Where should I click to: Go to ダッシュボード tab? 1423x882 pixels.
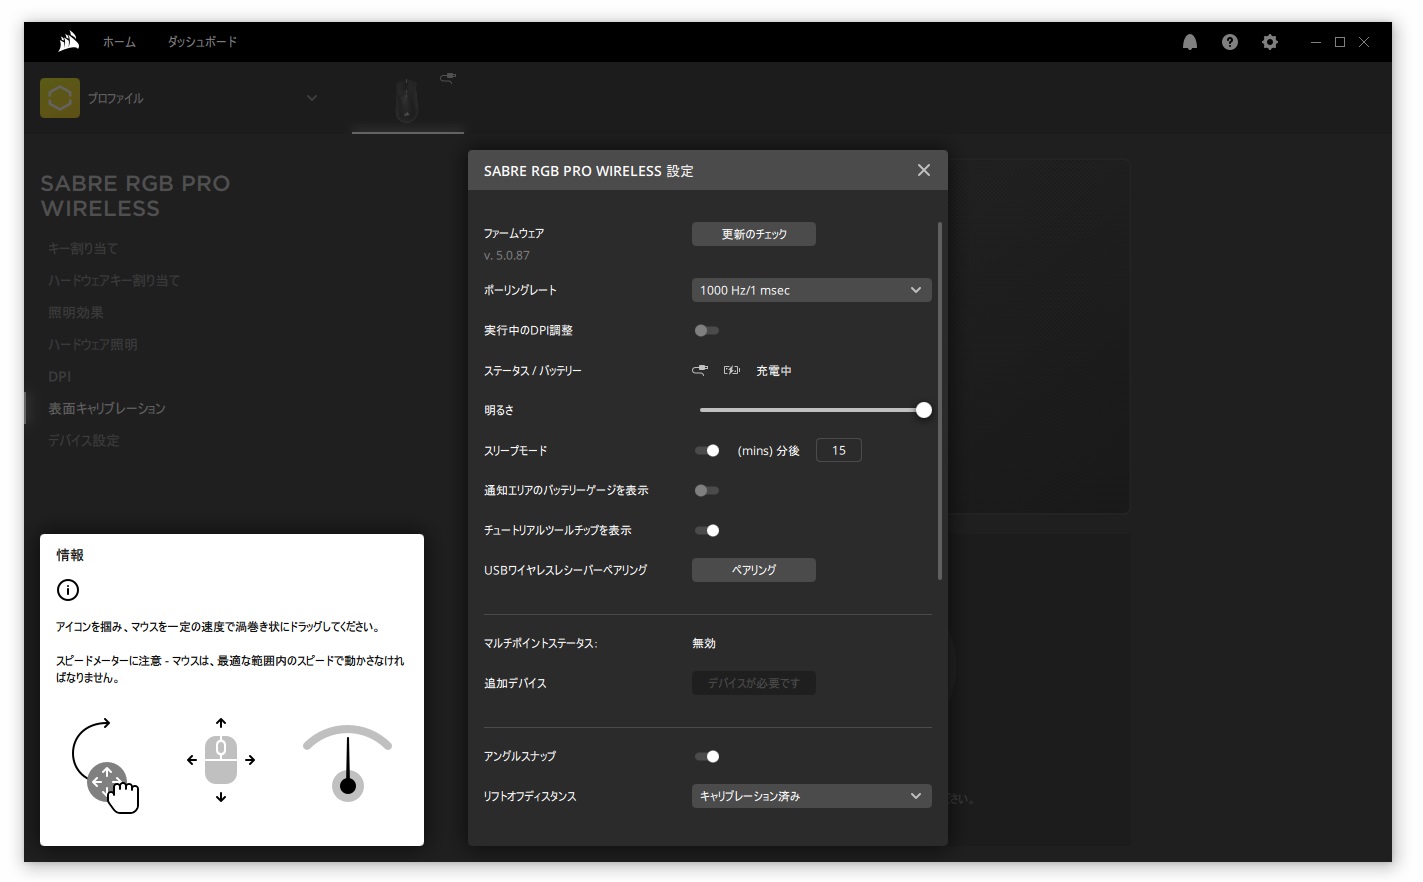202,42
